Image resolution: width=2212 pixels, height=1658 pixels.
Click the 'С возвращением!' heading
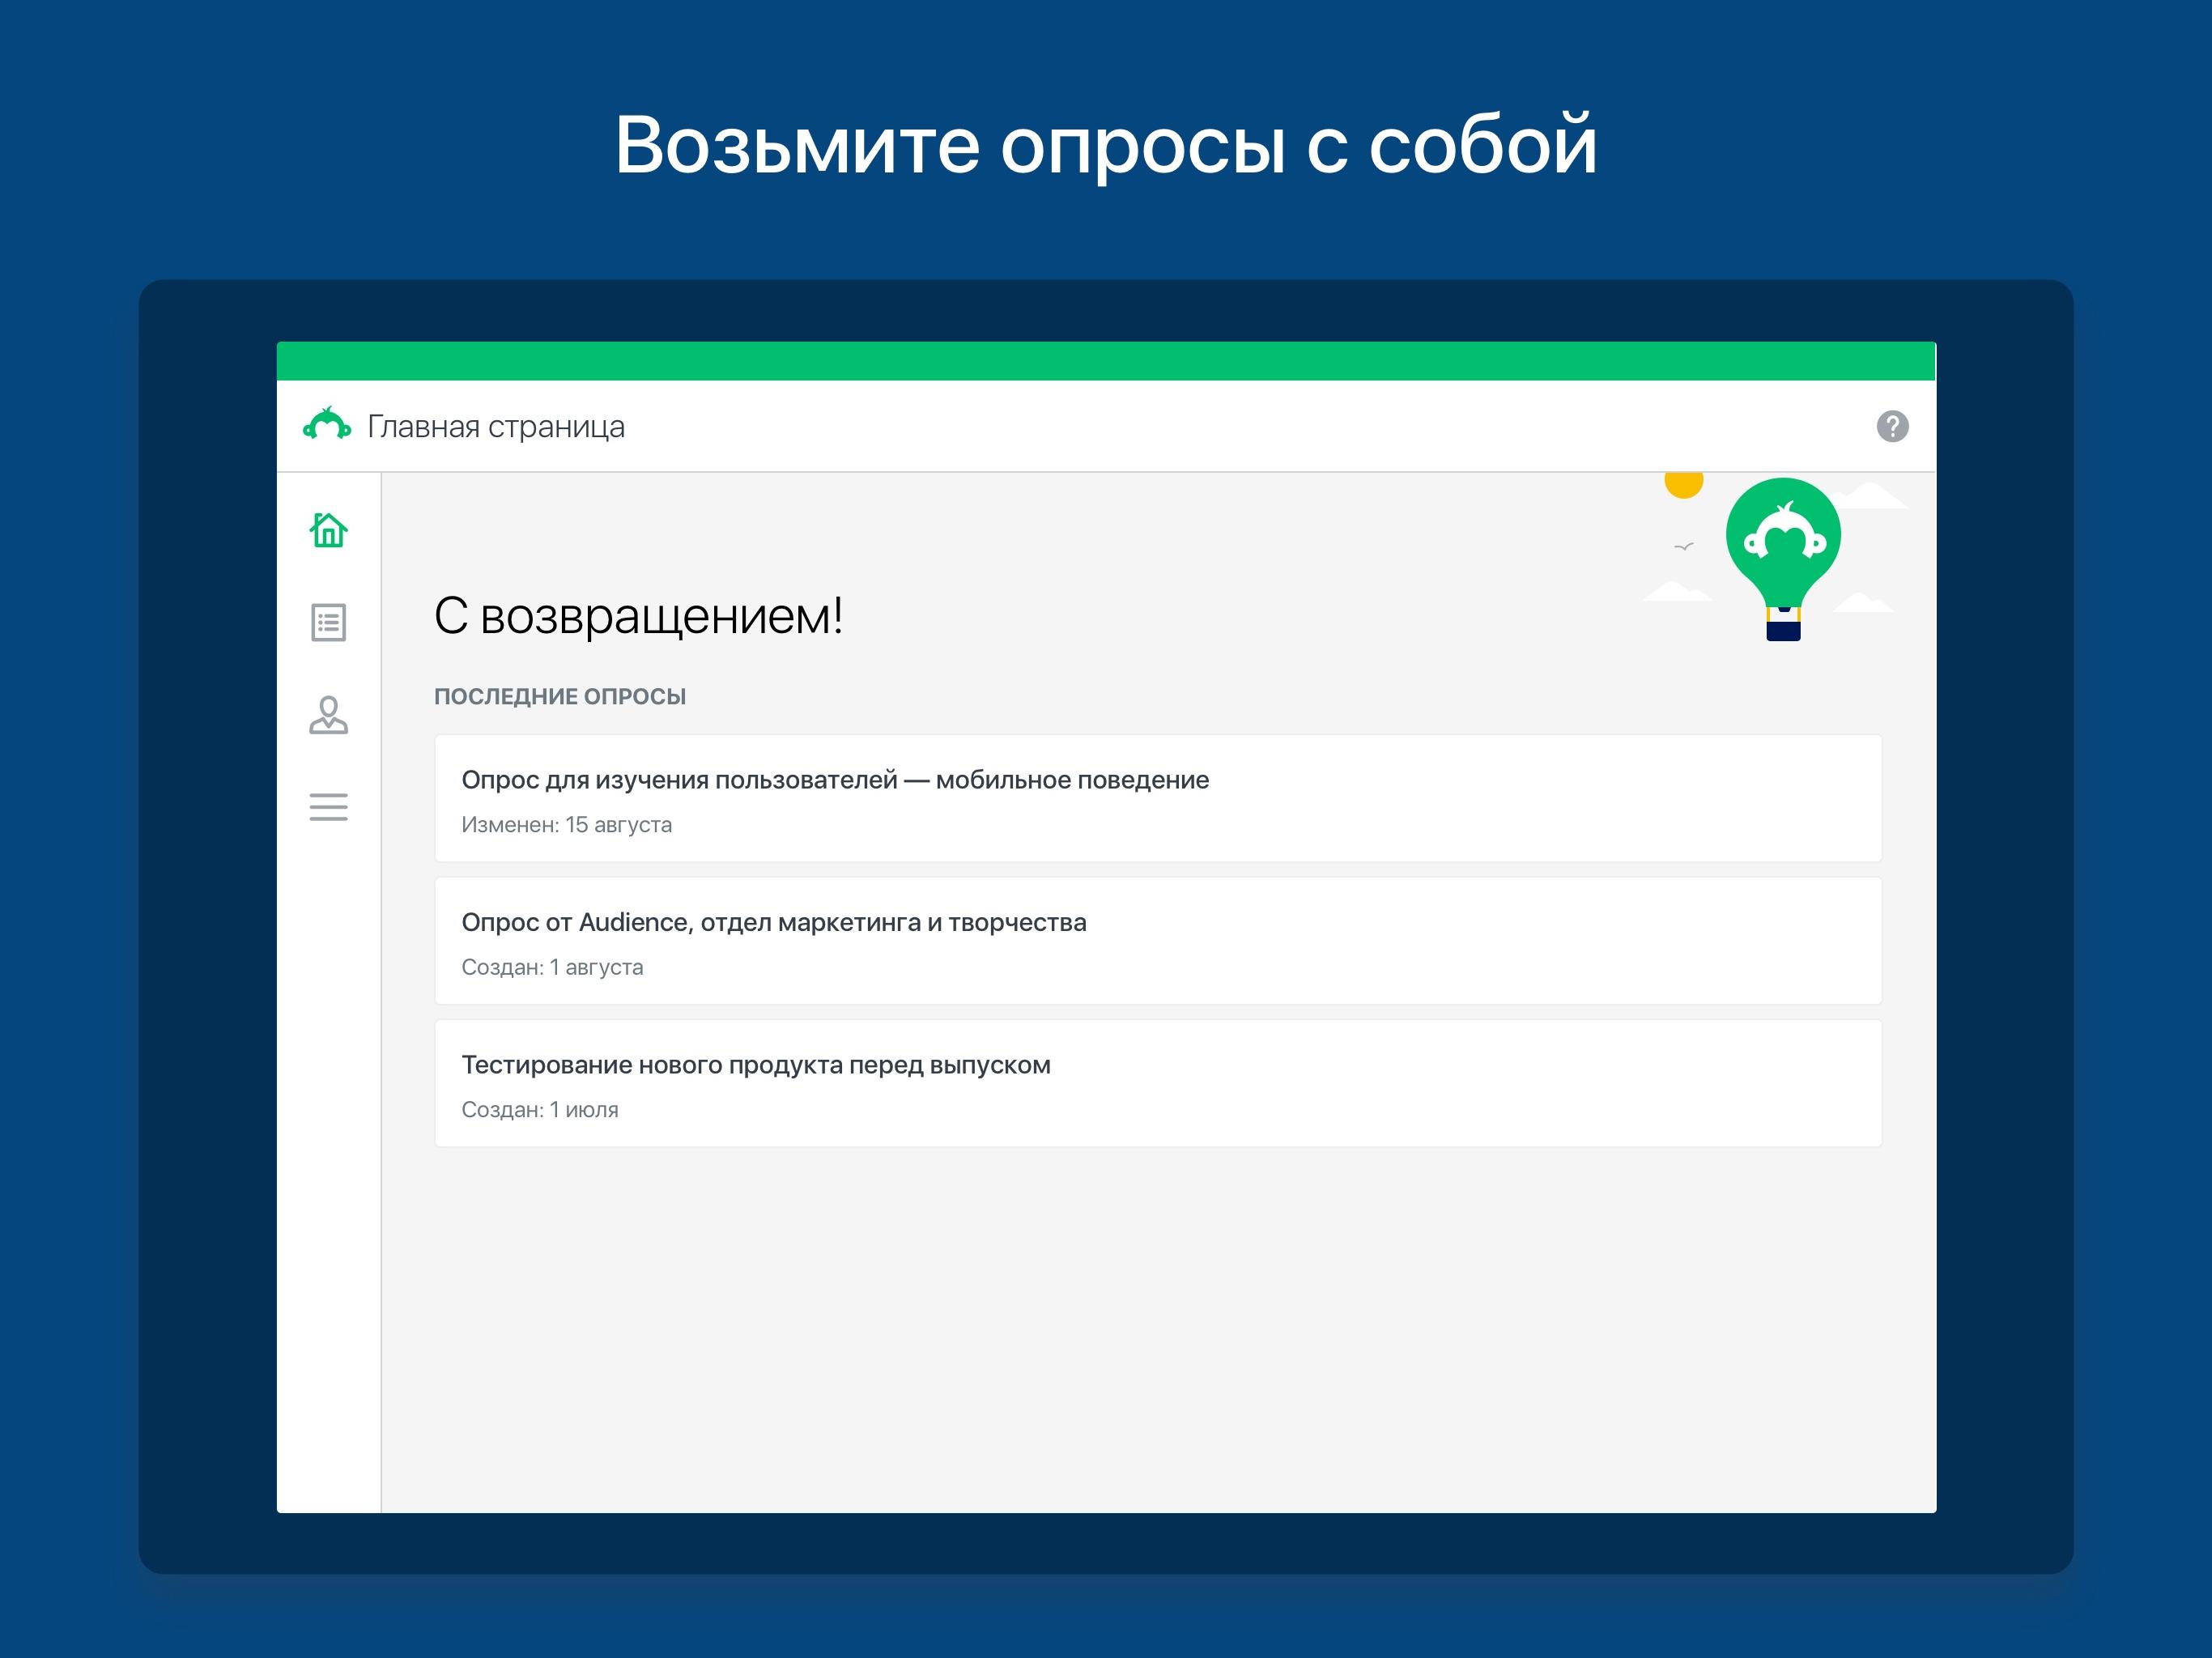638,615
